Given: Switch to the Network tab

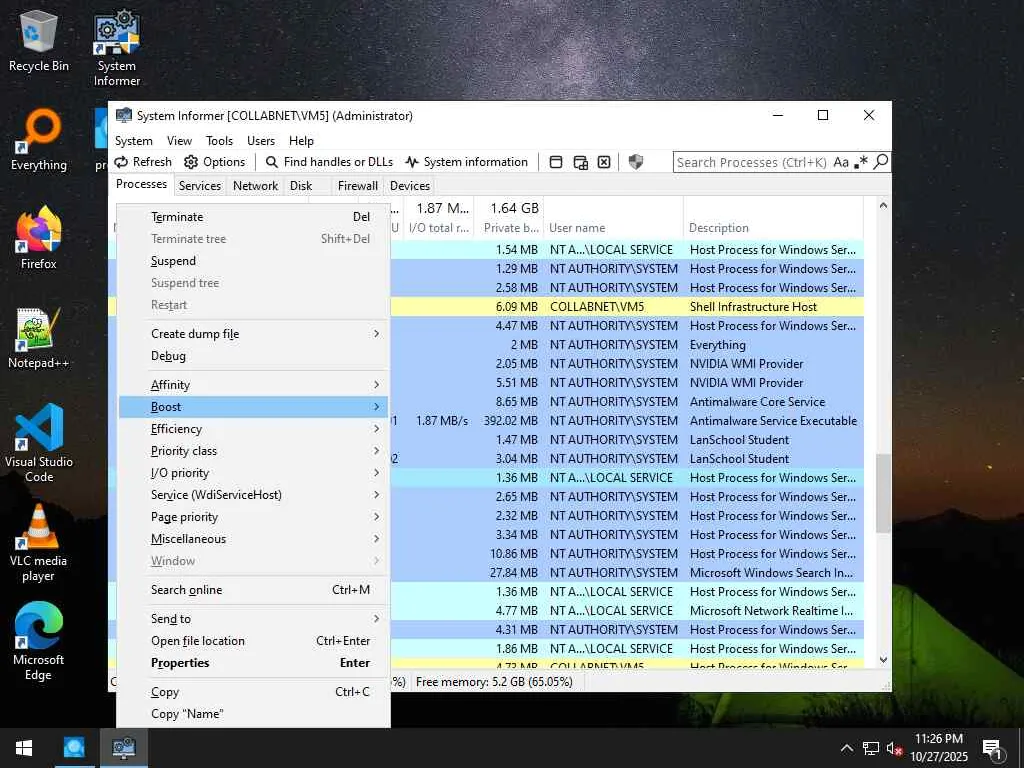Looking at the screenshot, I should (255, 185).
